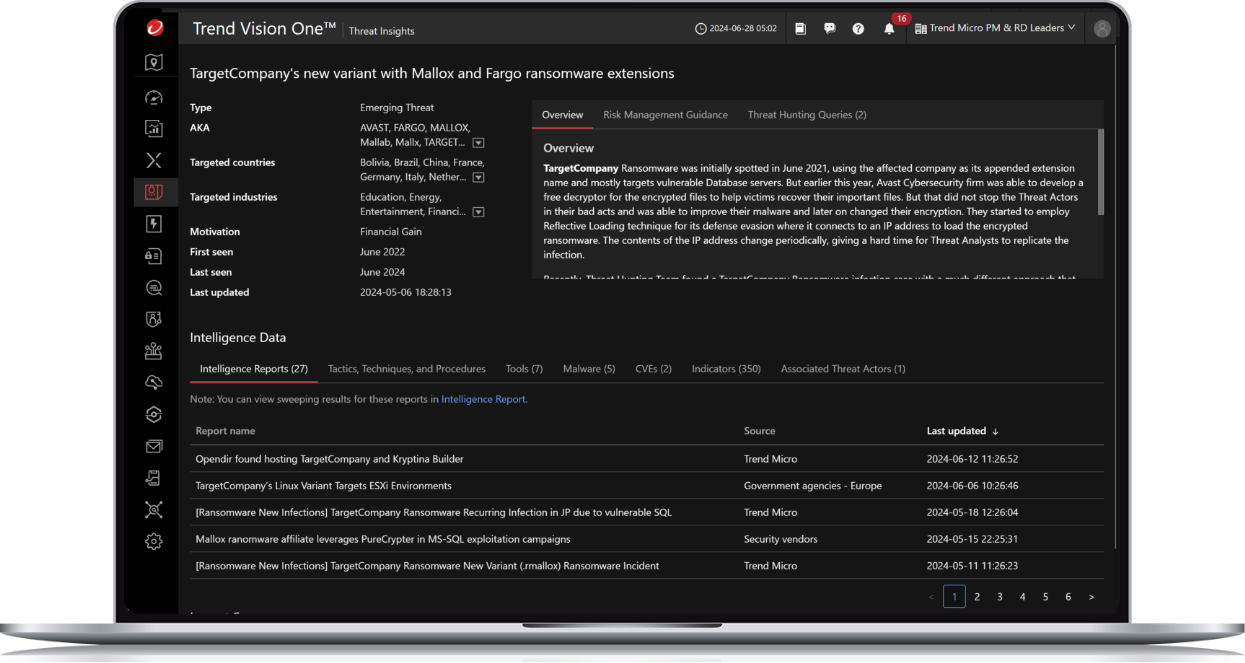Open the Trend Micro PM & RD Leaders dropdown
The height and width of the screenshot is (663, 1245).
click(995, 28)
